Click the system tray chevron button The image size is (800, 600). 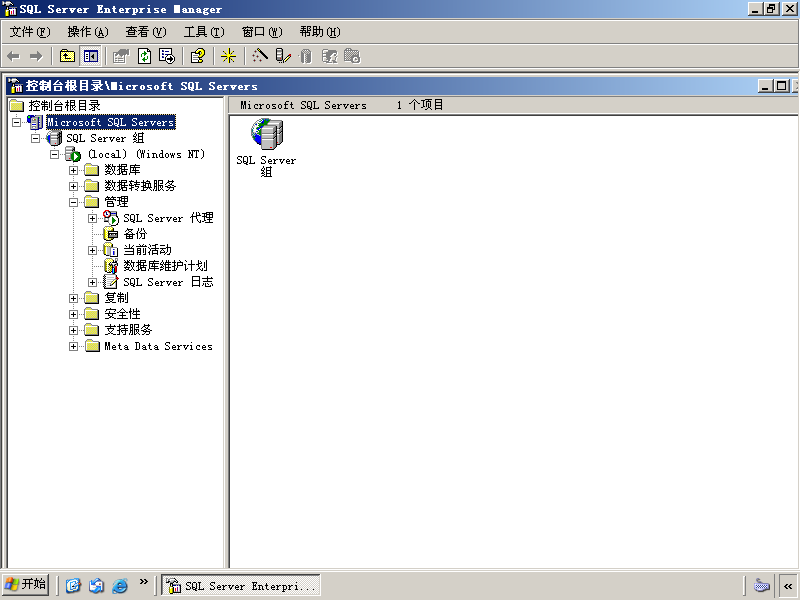pos(788,586)
